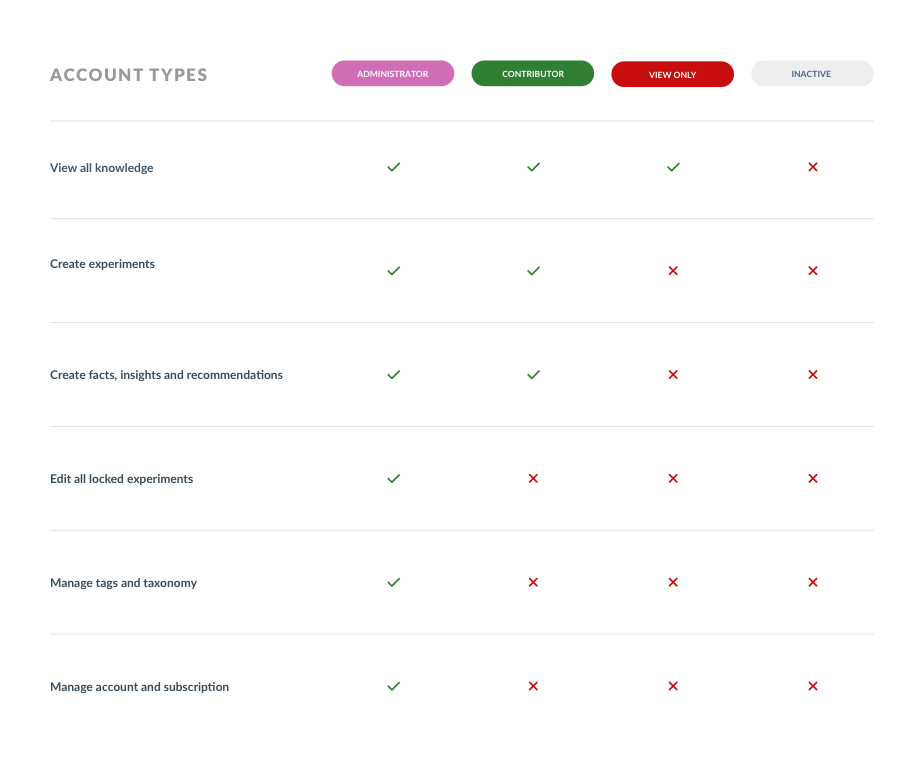Click the Manage account and subscription label
The width and height of the screenshot is (907, 759).
[x=139, y=687]
